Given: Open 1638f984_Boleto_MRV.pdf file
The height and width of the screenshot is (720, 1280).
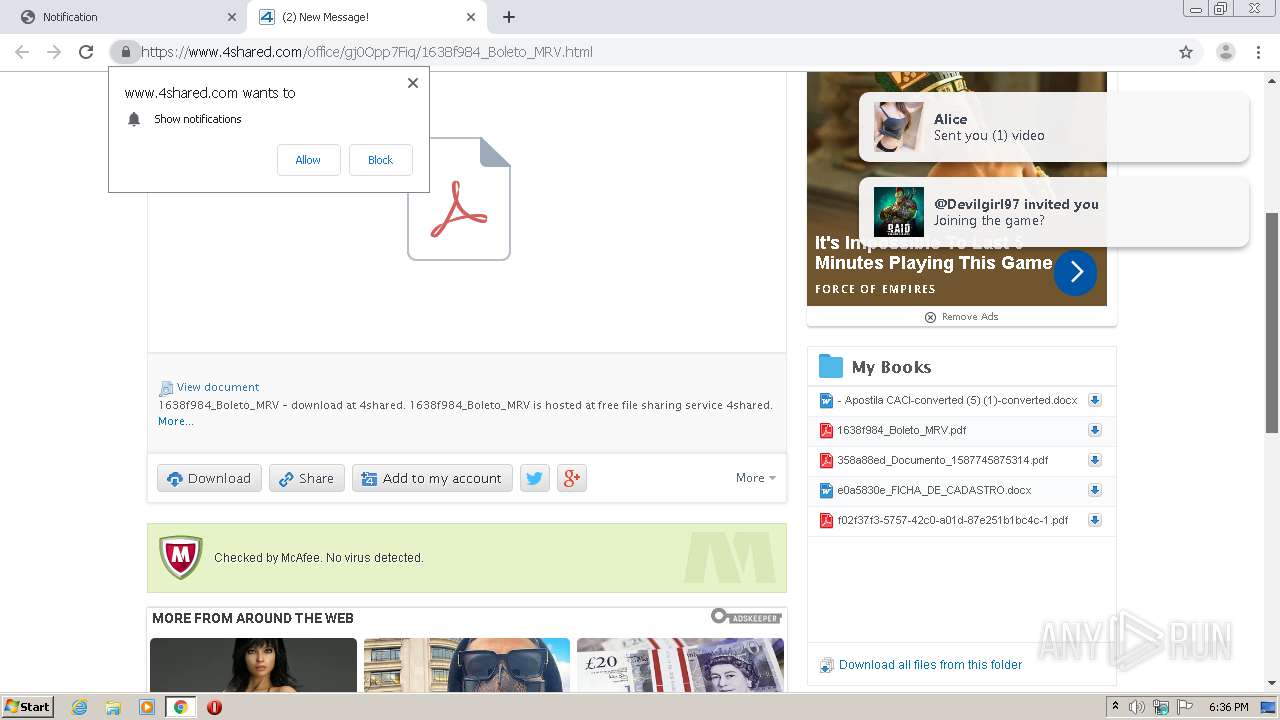Looking at the screenshot, I should 901,430.
